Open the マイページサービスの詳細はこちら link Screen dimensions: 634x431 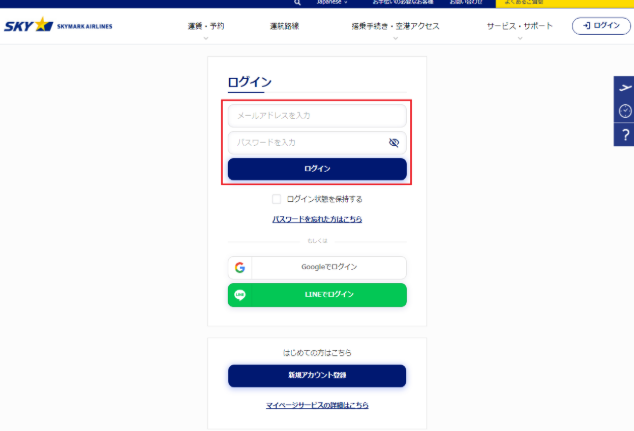[317, 405]
